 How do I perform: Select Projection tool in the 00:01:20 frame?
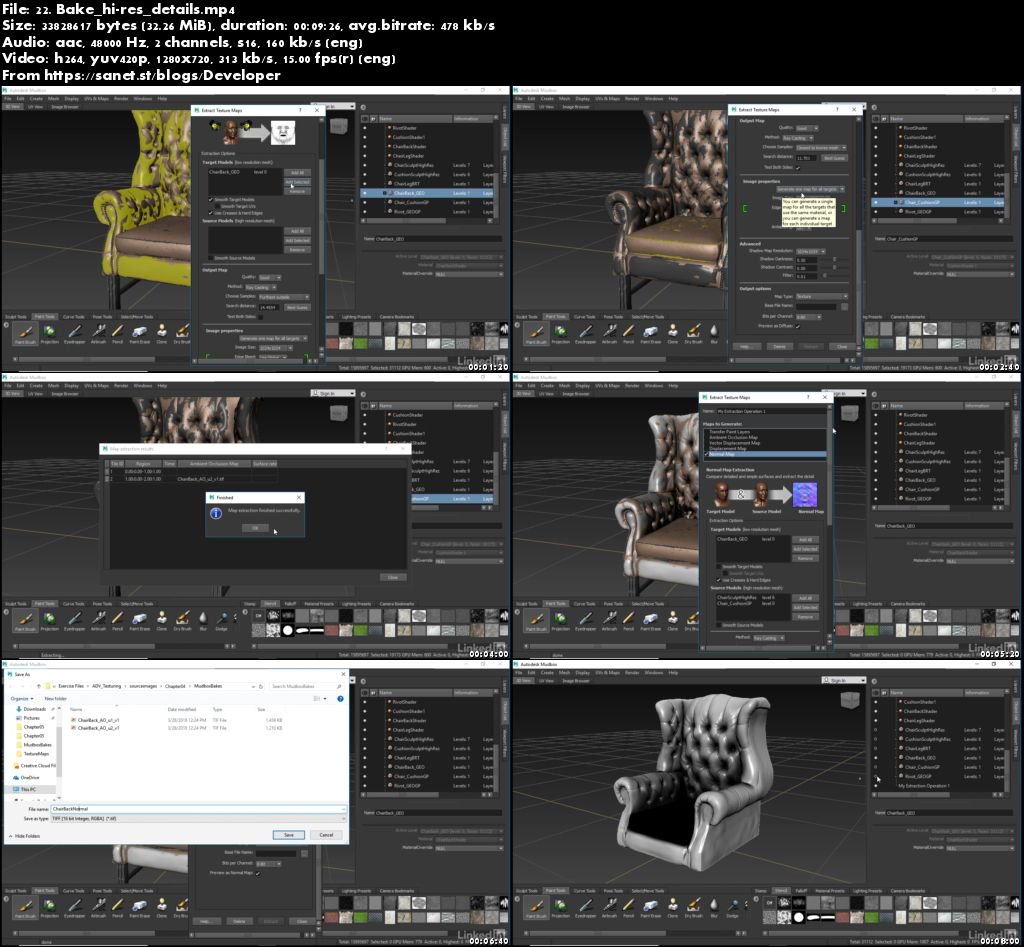pyautogui.click(x=50, y=333)
